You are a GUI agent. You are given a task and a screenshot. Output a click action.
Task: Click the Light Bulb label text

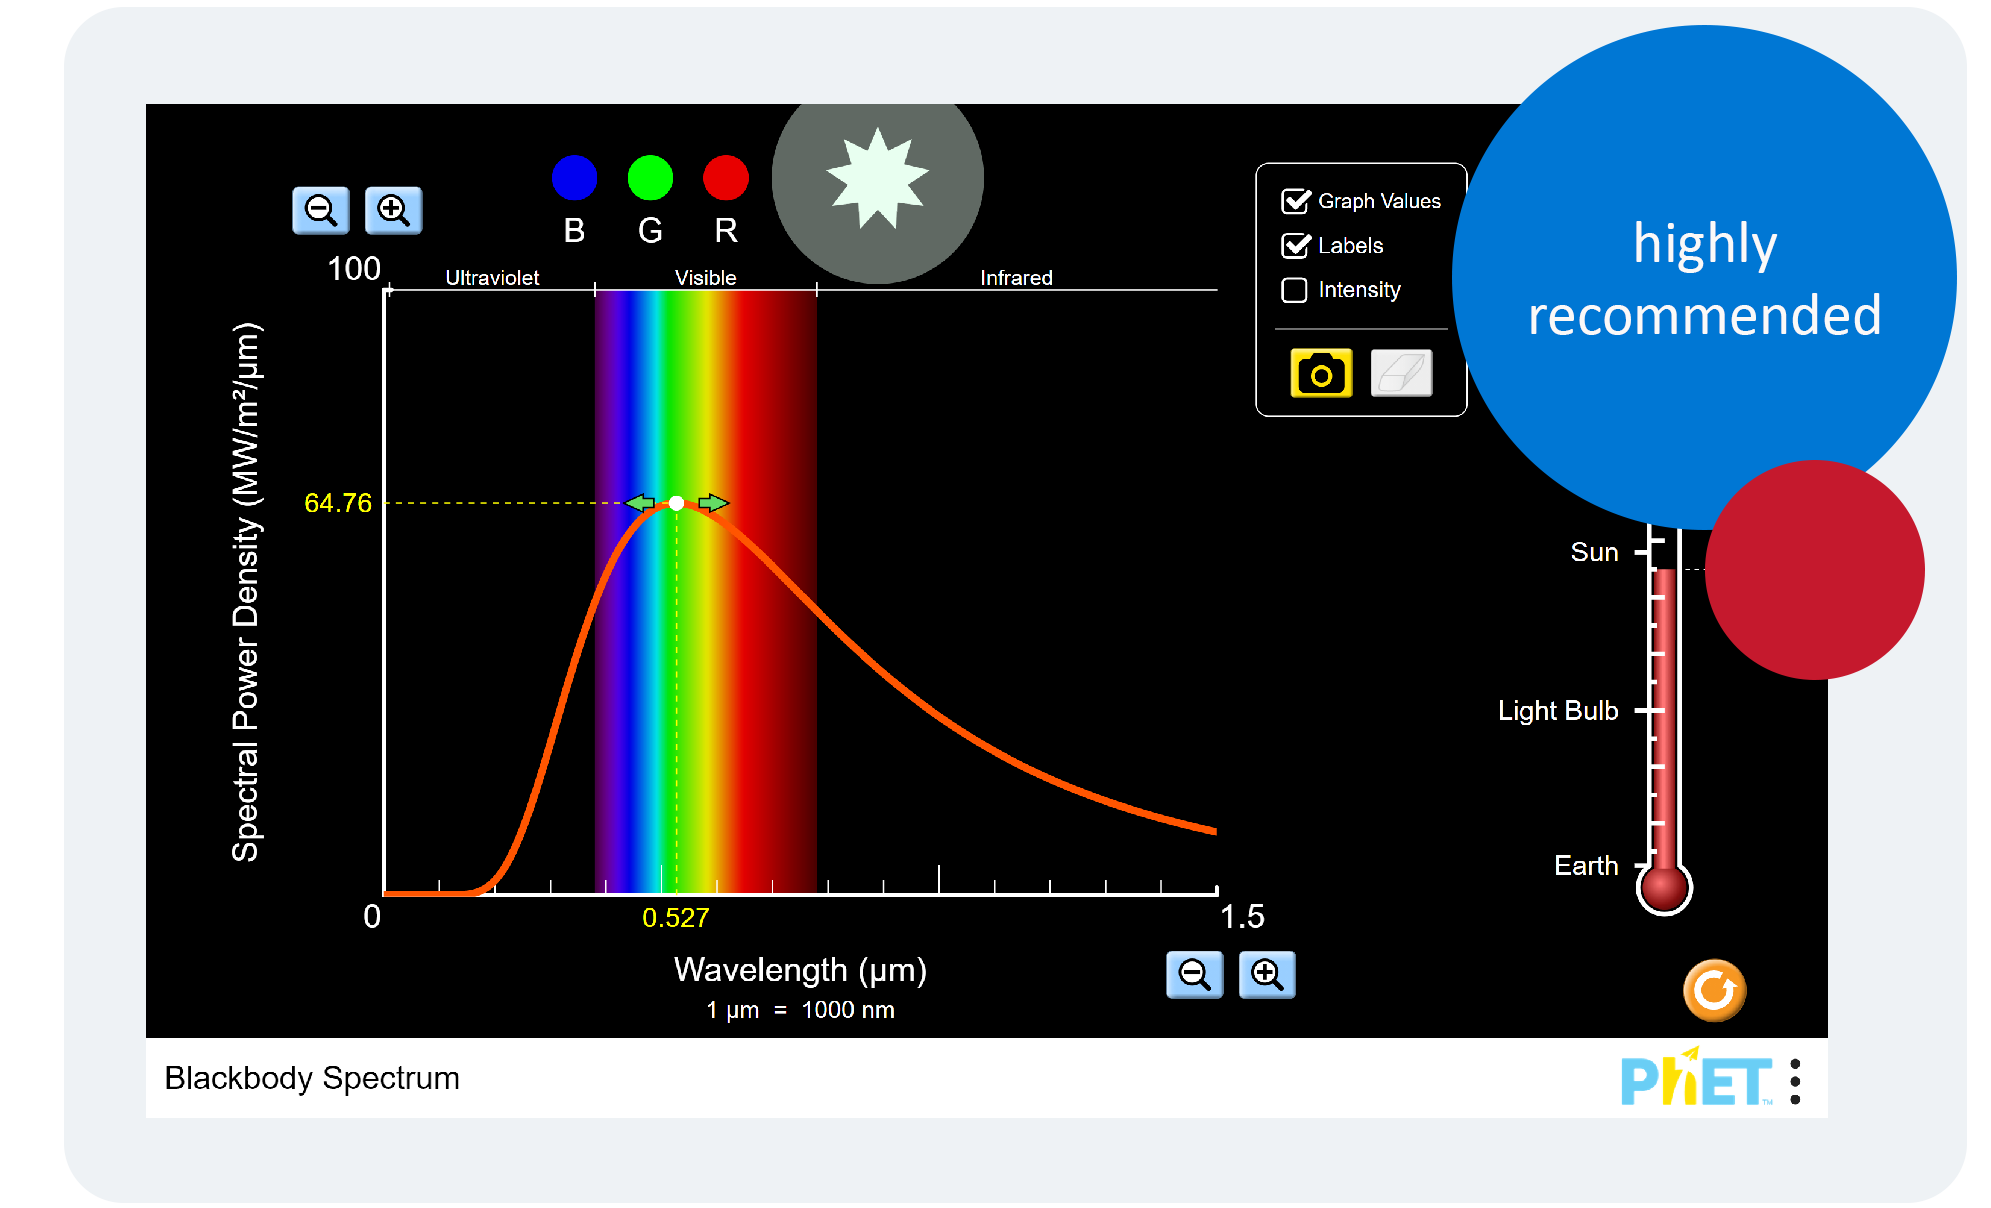pos(1558,710)
